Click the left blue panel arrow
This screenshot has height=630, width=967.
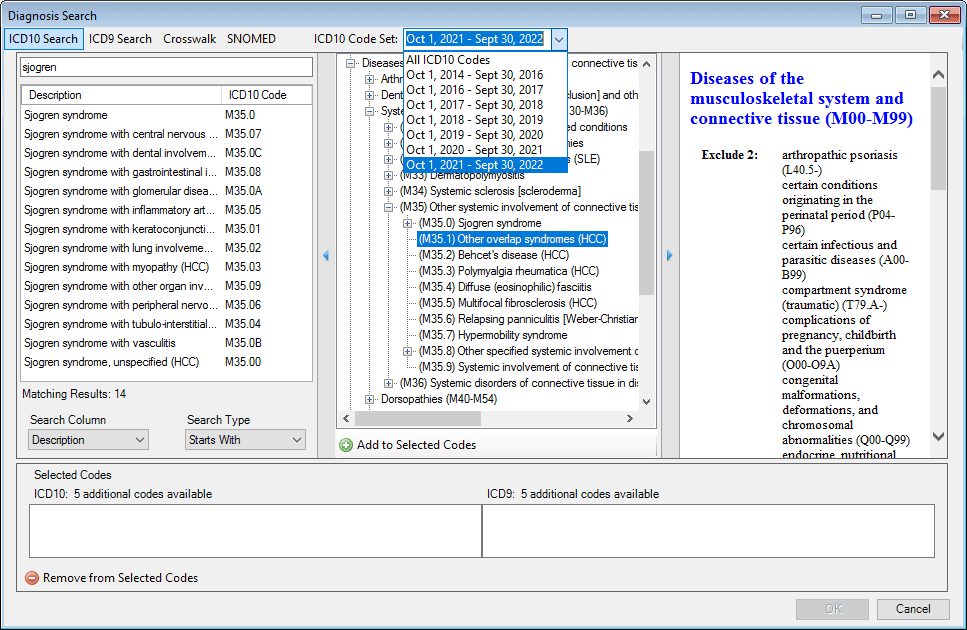tap(326, 256)
